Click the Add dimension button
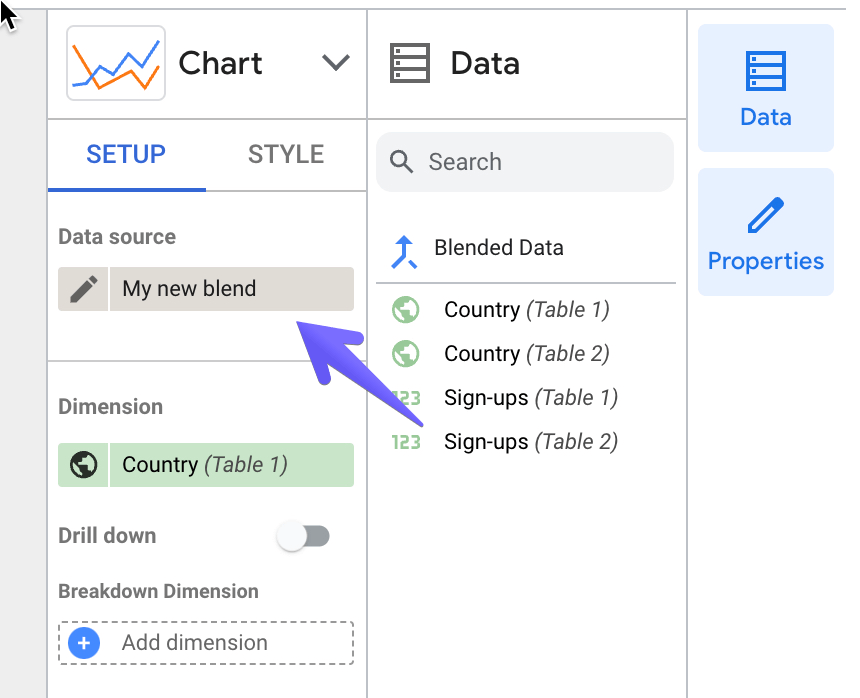Image resolution: width=860 pixels, height=698 pixels. pyautogui.click(x=205, y=643)
